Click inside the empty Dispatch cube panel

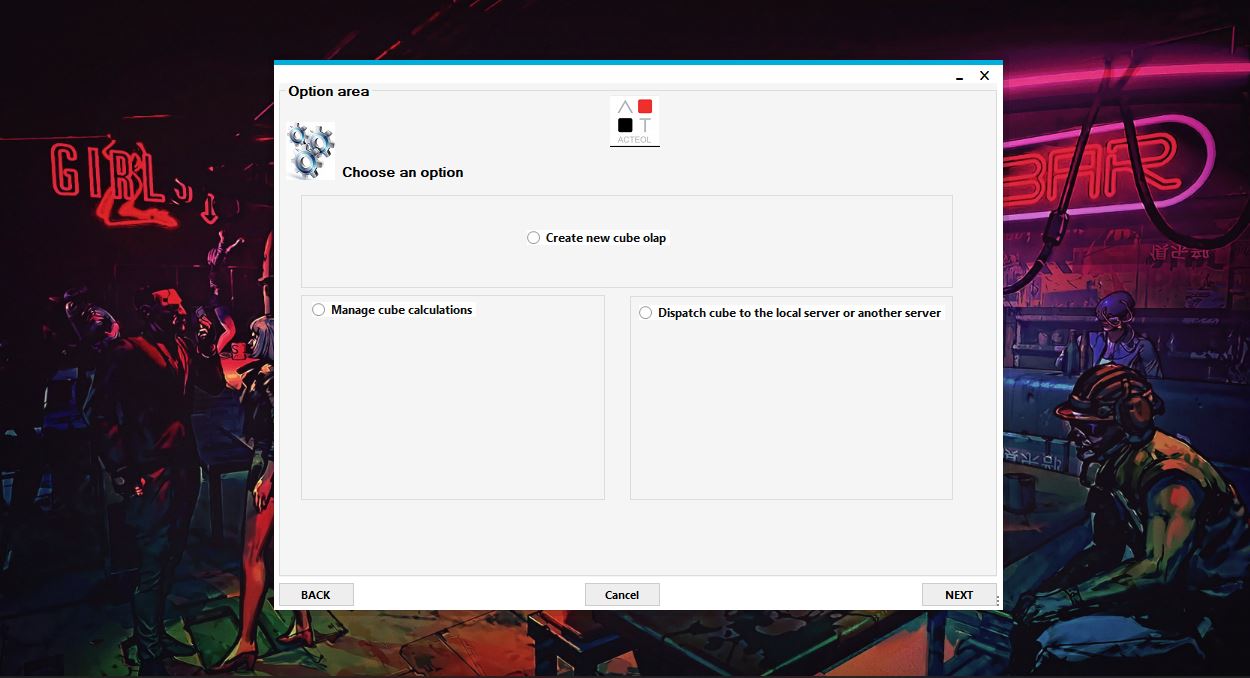pyautogui.click(x=791, y=410)
